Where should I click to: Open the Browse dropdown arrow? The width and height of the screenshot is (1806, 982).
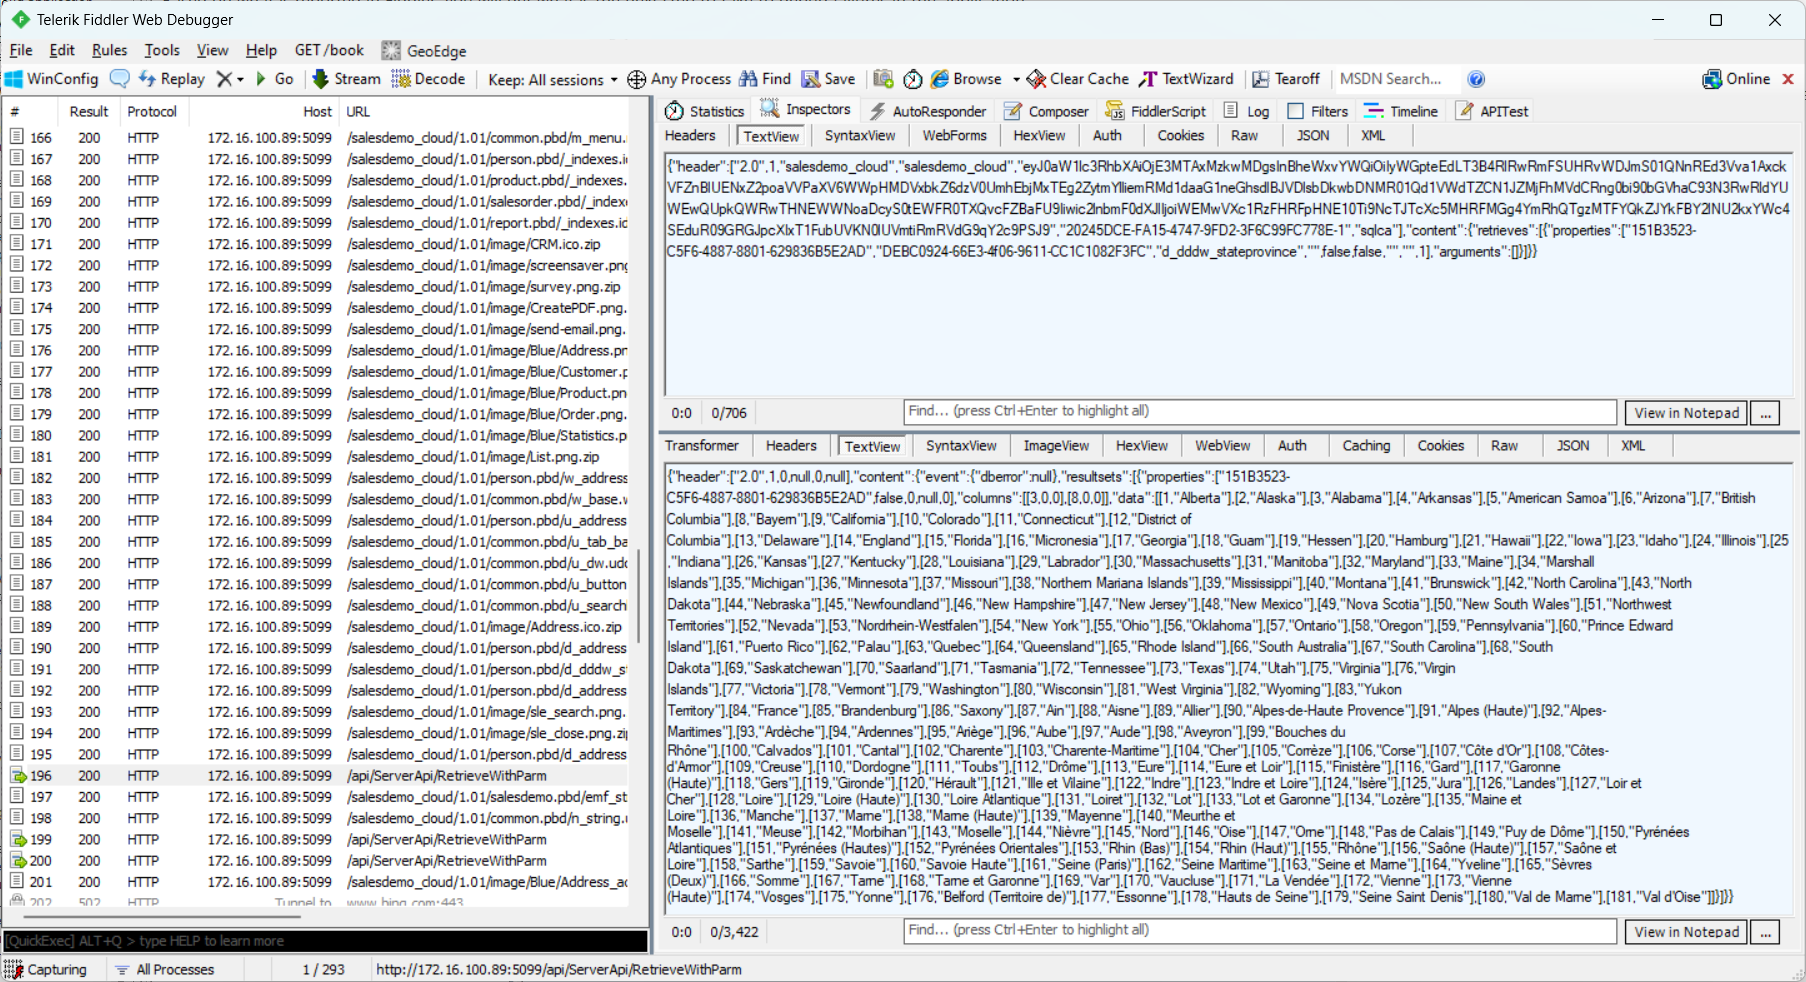[1016, 80]
